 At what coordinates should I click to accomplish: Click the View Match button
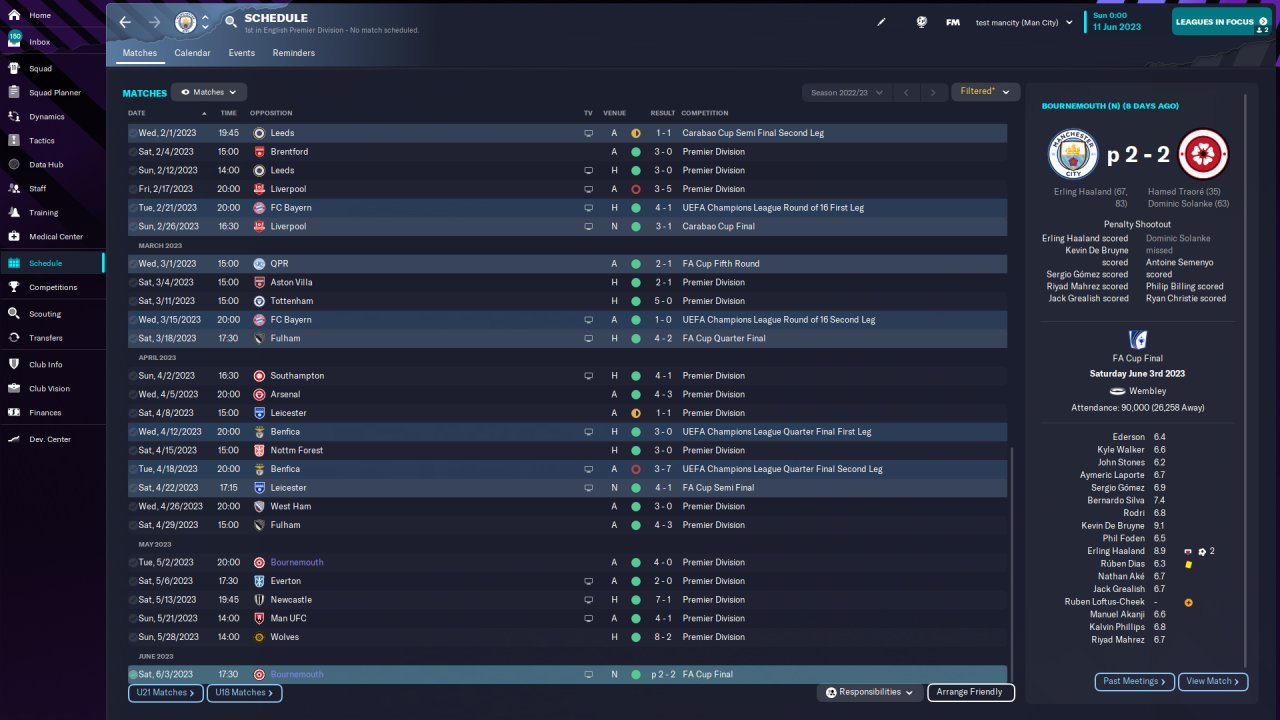[x=1213, y=681]
